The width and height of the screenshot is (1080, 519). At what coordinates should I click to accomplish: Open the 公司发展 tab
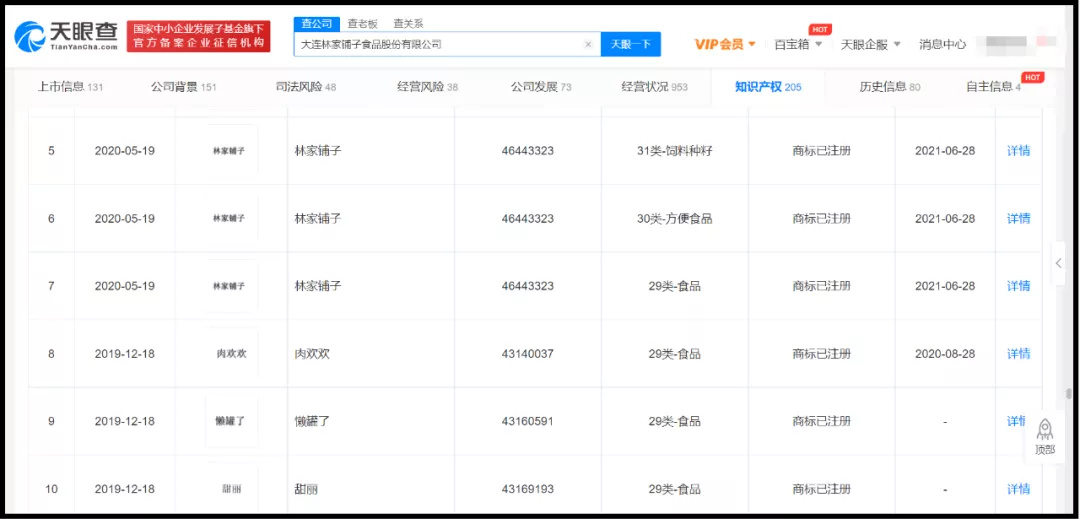point(541,87)
